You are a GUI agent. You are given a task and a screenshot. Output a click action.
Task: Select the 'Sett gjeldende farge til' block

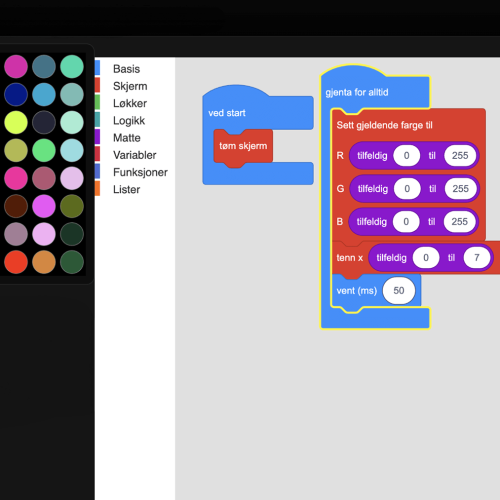384,125
